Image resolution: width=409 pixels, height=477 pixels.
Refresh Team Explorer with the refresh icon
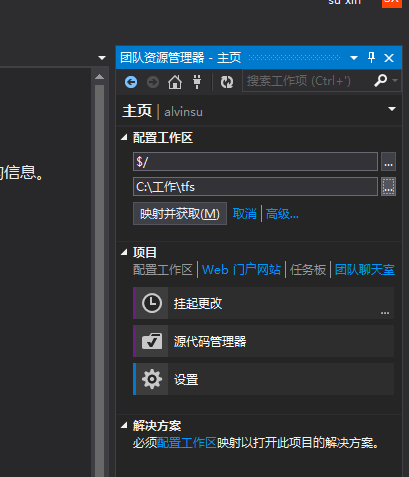[x=227, y=82]
